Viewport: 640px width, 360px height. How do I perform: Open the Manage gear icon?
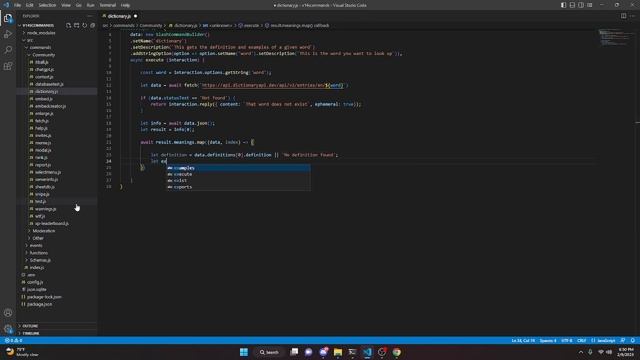pyautogui.click(x=8, y=329)
